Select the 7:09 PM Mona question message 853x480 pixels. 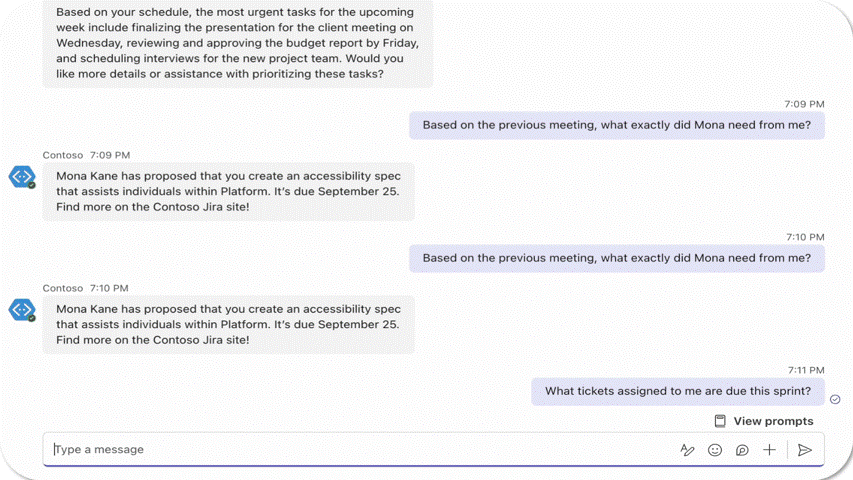(616, 125)
